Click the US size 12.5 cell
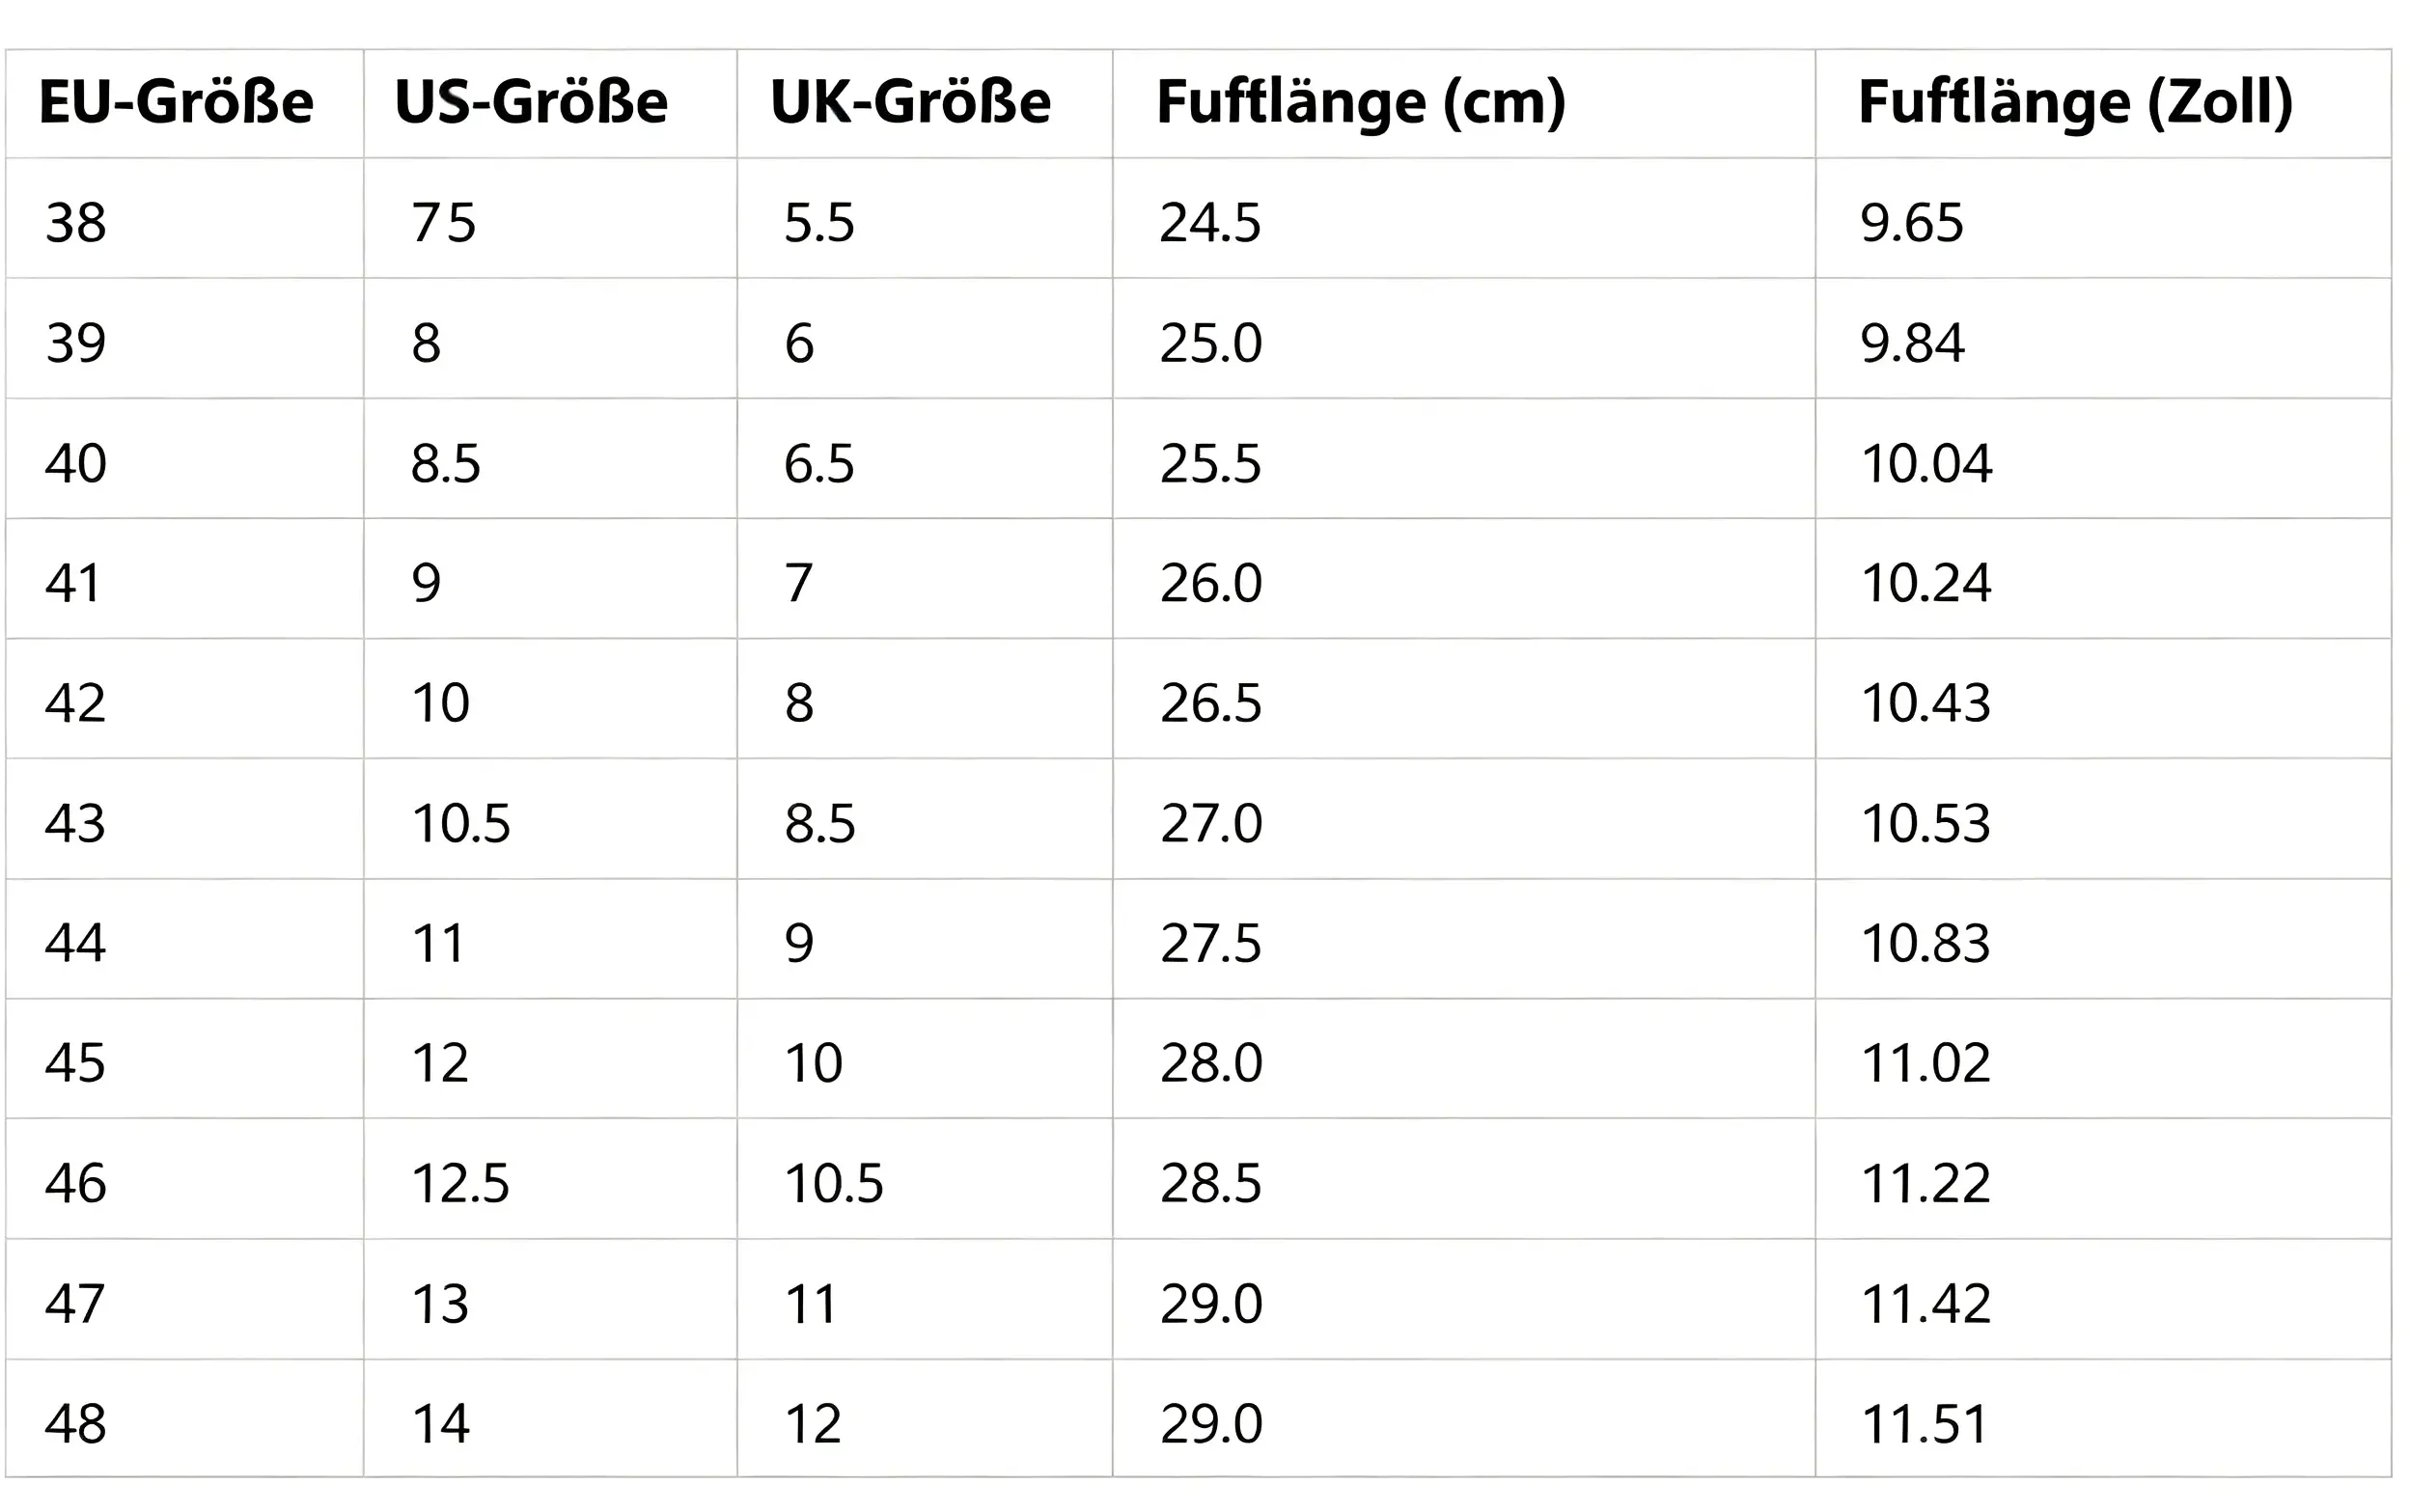This screenshot has width=2410, height=1512. point(551,1179)
